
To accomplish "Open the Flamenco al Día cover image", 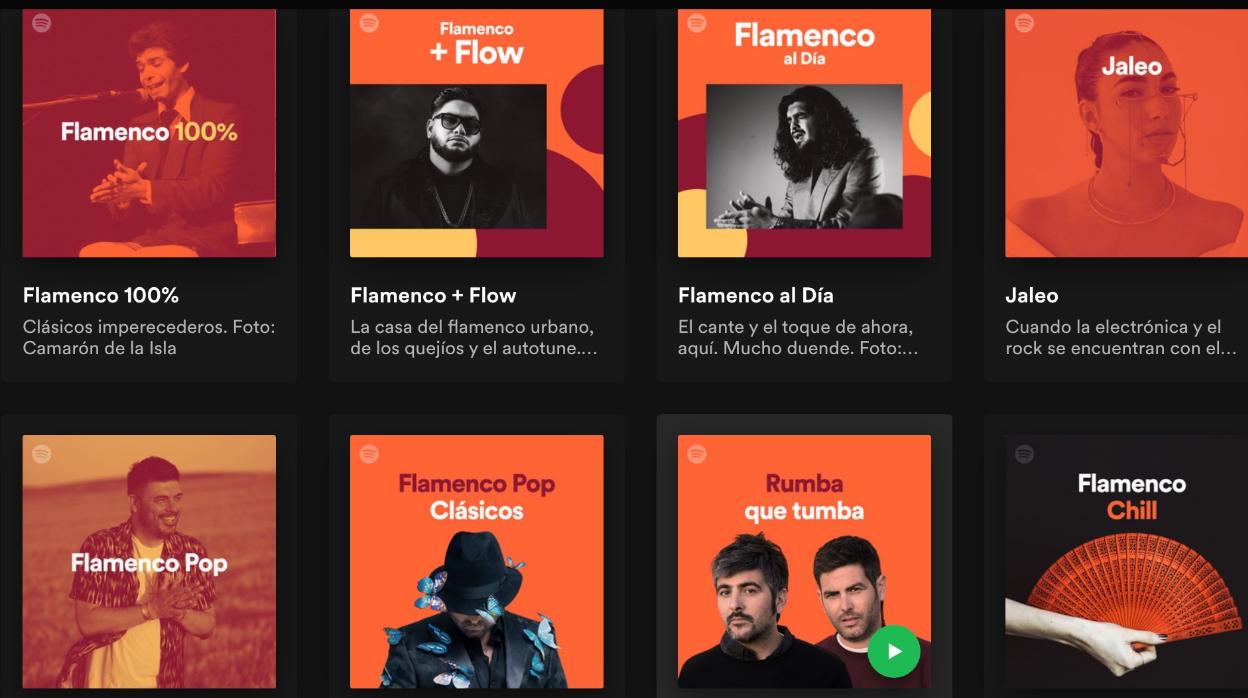I will coord(804,133).
